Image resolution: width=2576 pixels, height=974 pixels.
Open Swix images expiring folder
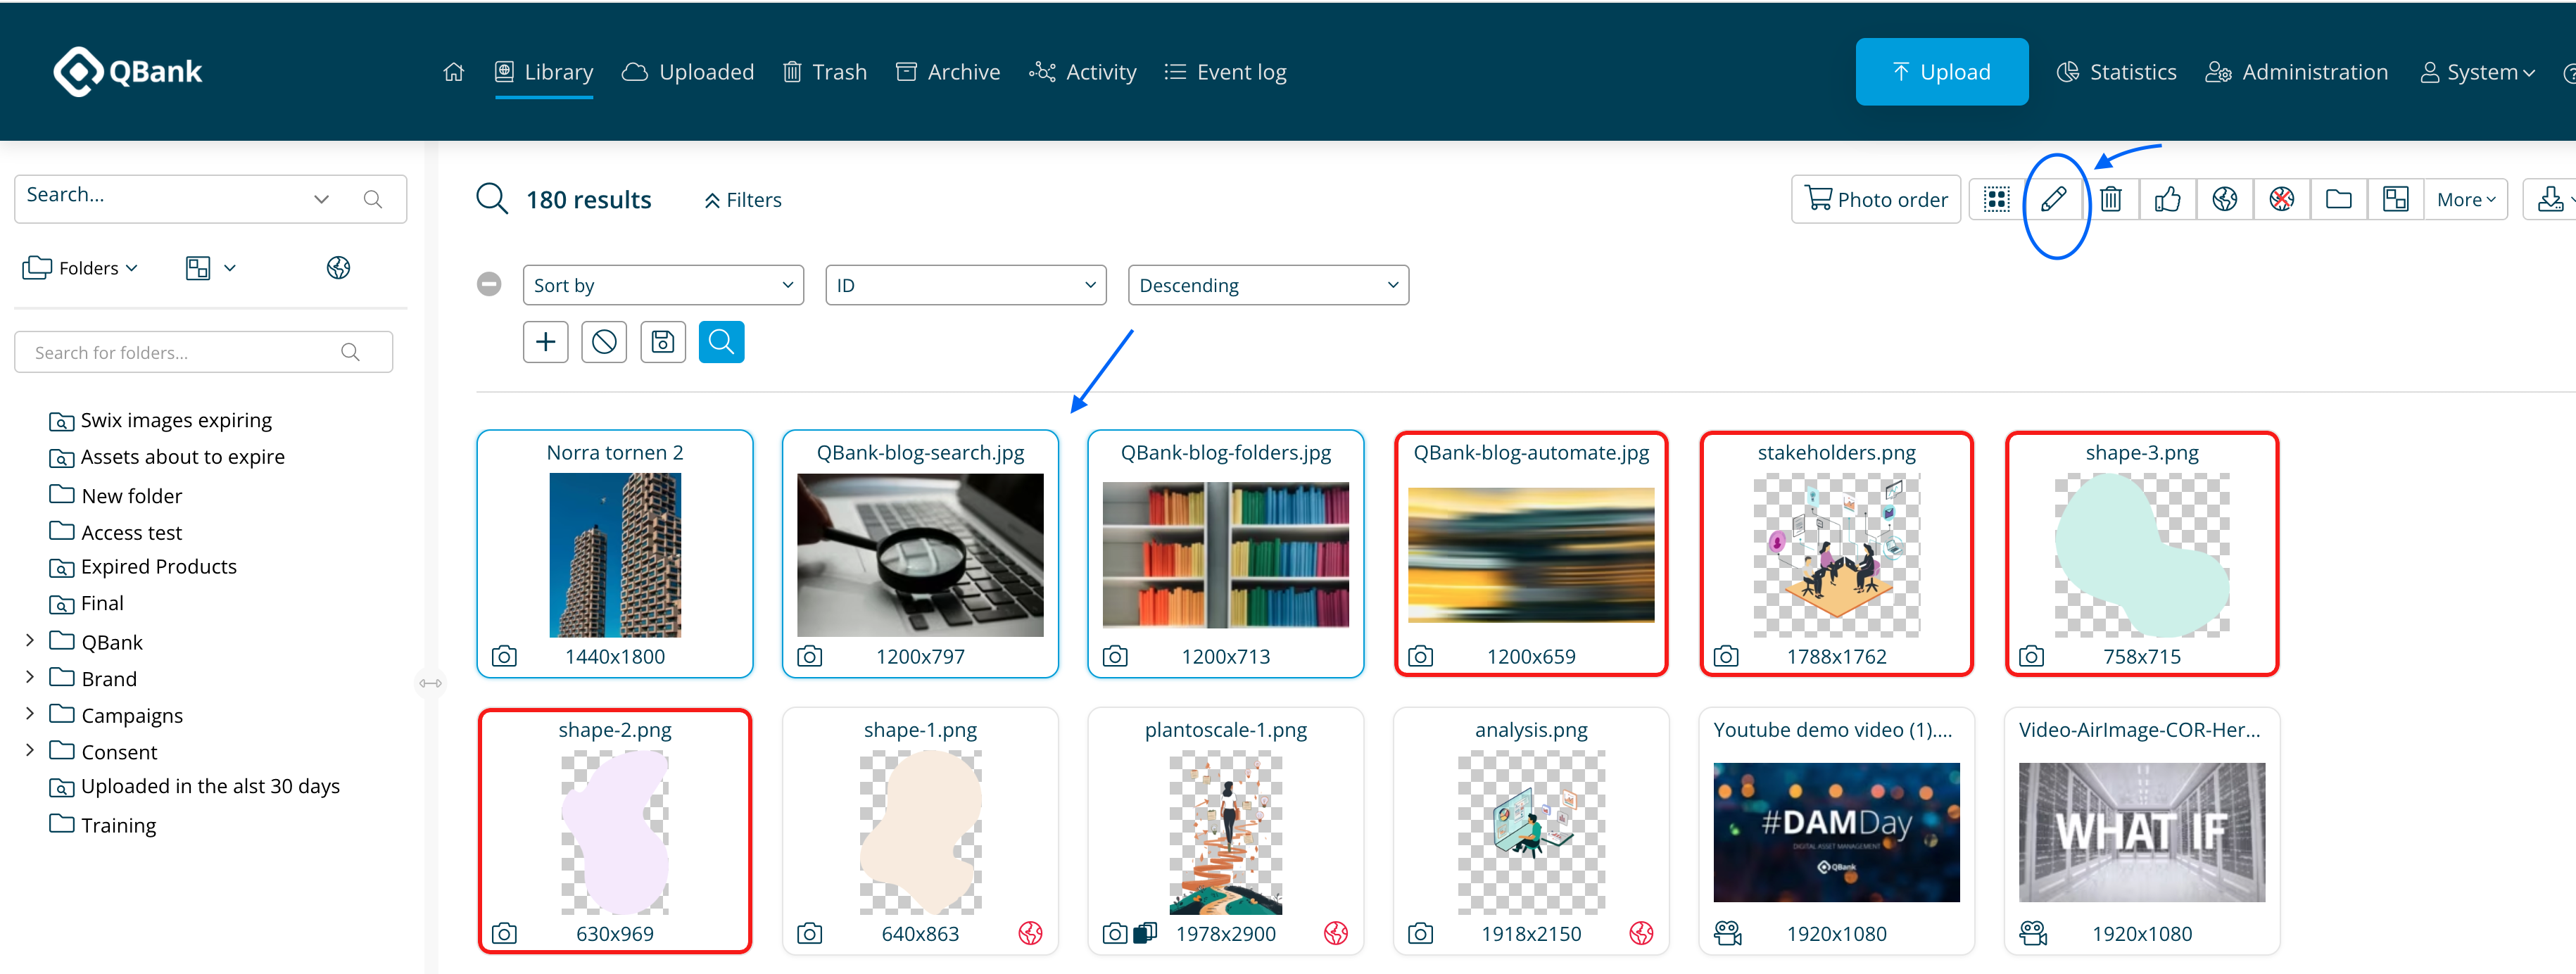click(161, 420)
